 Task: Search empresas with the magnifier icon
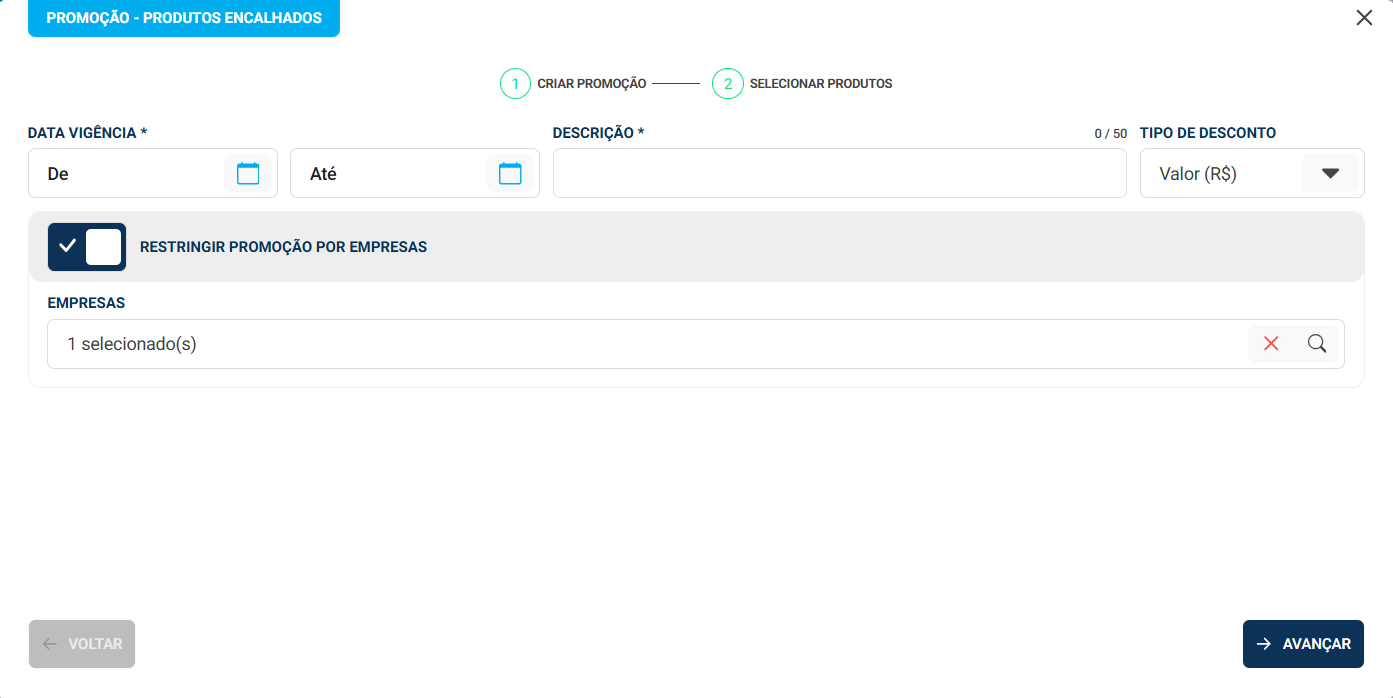click(x=1317, y=344)
